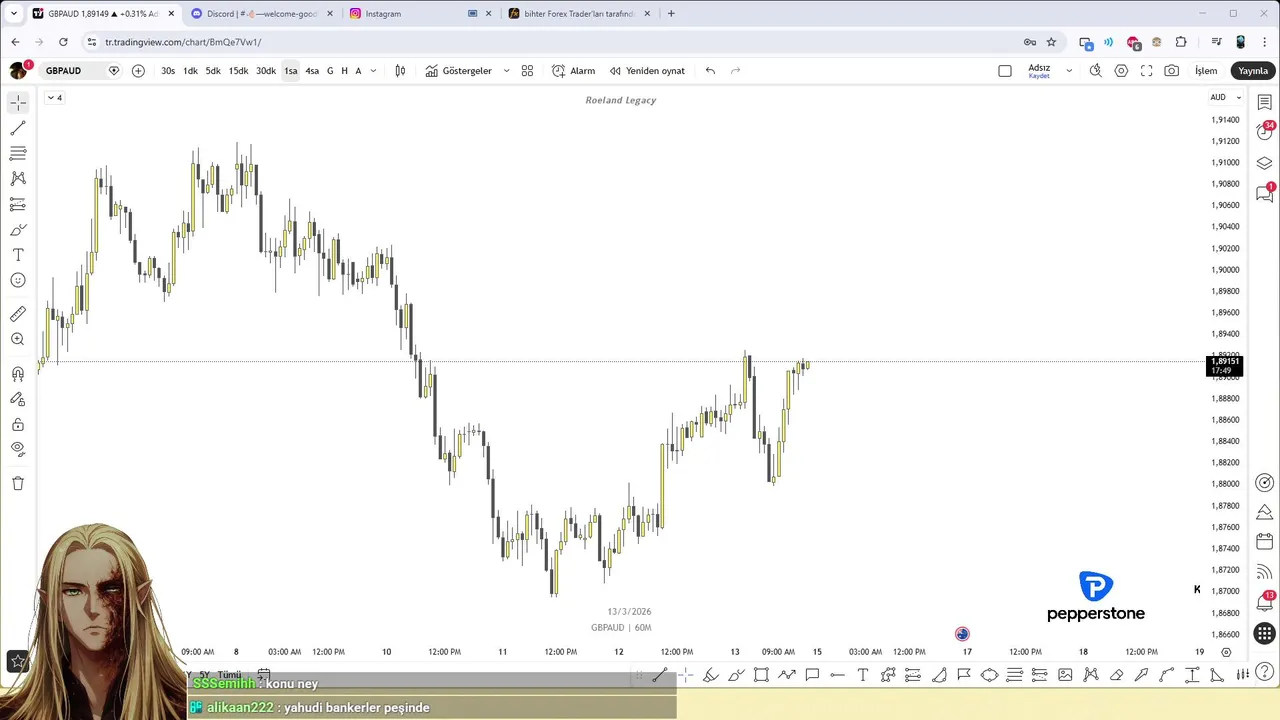Open the chart settings hexagon icon
The width and height of the screenshot is (1280, 720).
(x=1121, y=71)
